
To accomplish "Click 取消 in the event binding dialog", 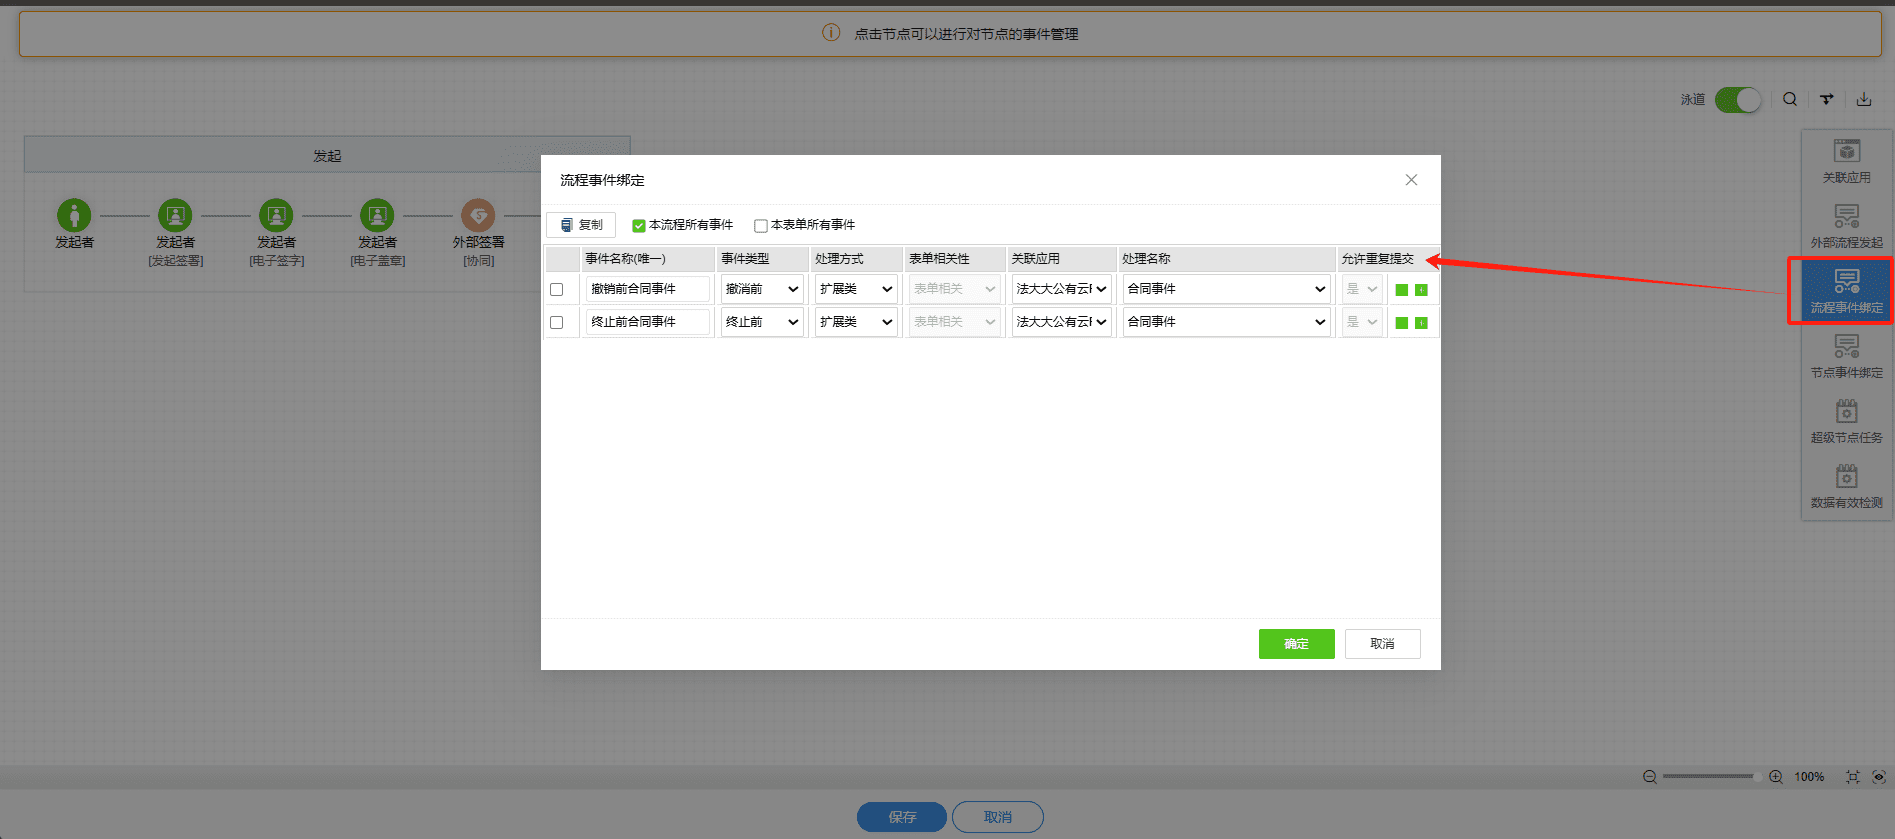I will [1382, 644].
